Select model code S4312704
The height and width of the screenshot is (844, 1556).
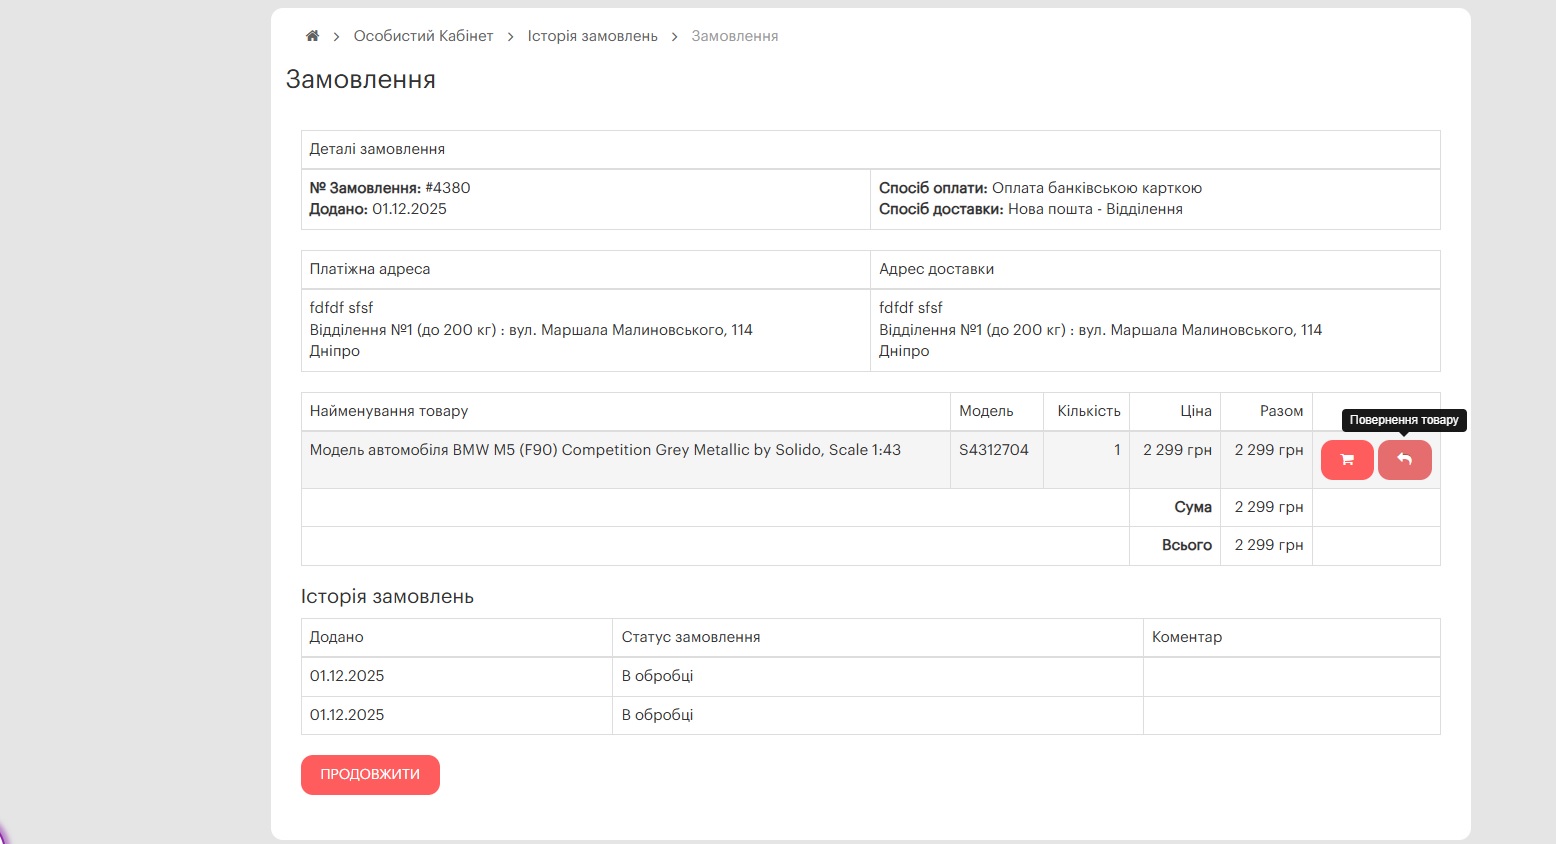(x=993, y=450)
